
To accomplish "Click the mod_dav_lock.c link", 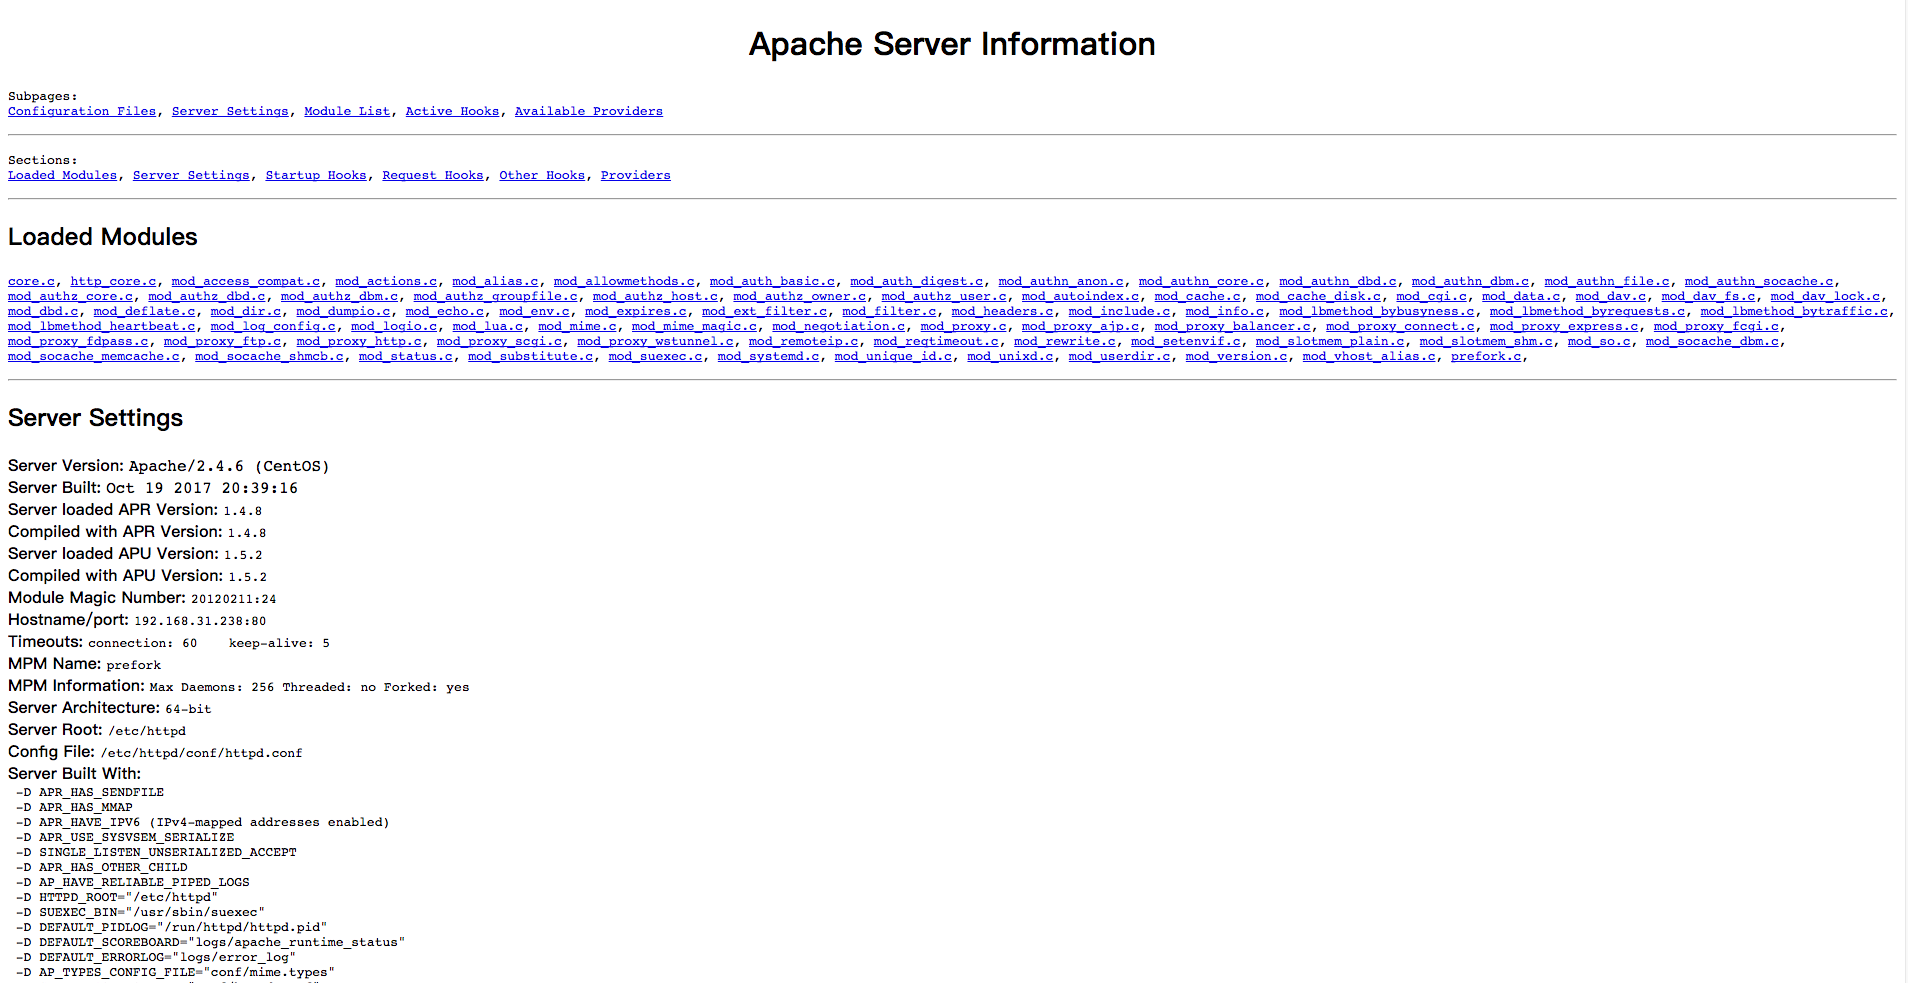I will click(1826, 296).
